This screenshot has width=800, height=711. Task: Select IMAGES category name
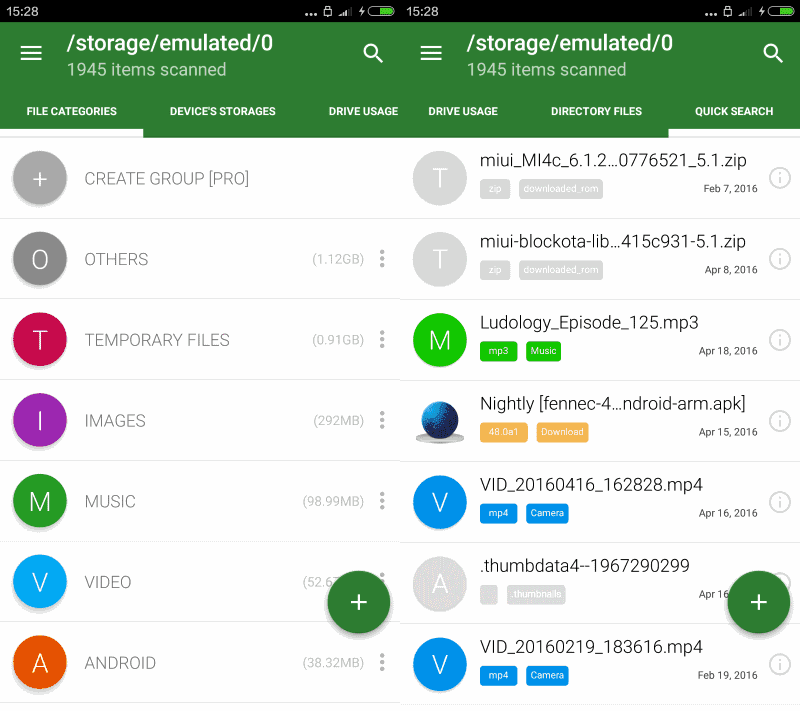click(115, 421)
